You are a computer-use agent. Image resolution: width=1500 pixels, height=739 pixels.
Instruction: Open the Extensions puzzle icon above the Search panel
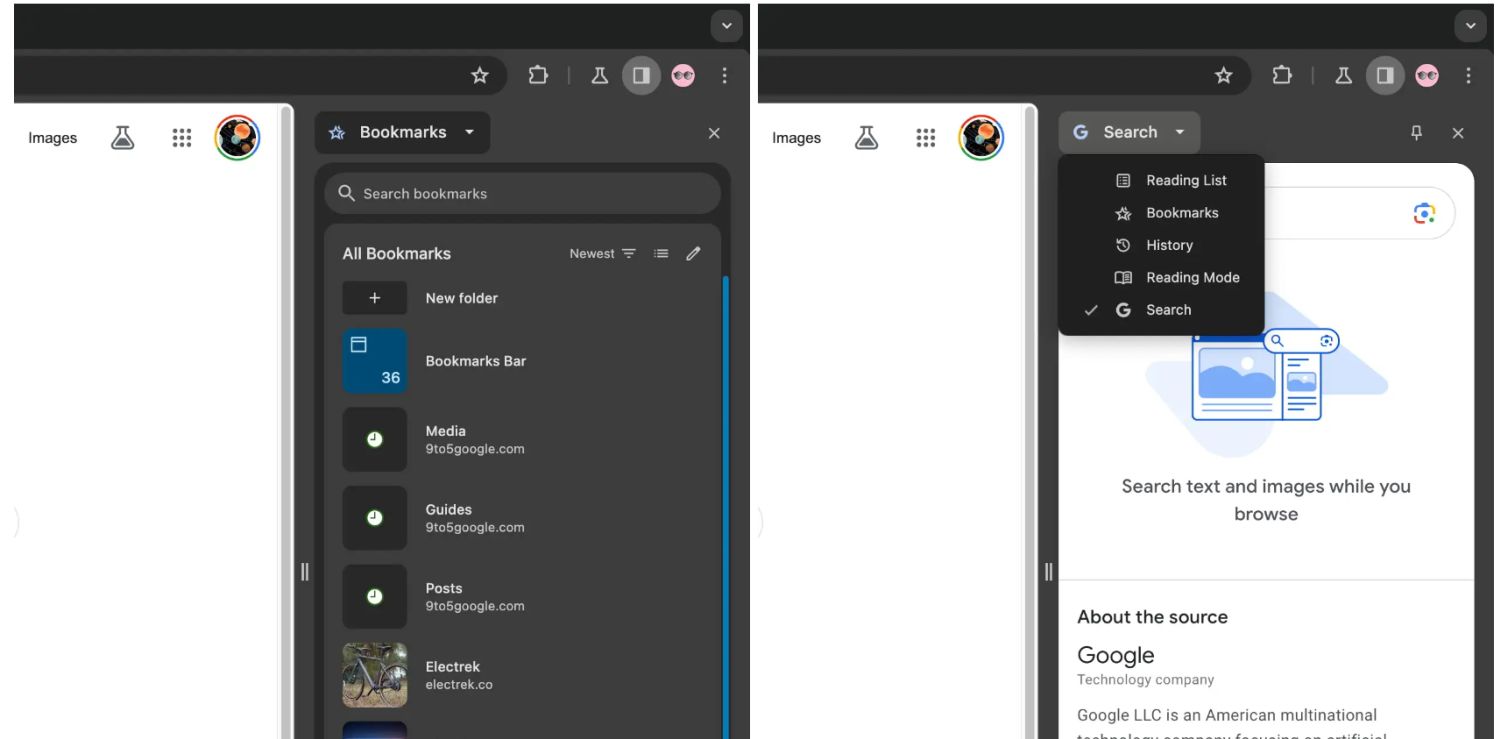(x=1282, y=76)
